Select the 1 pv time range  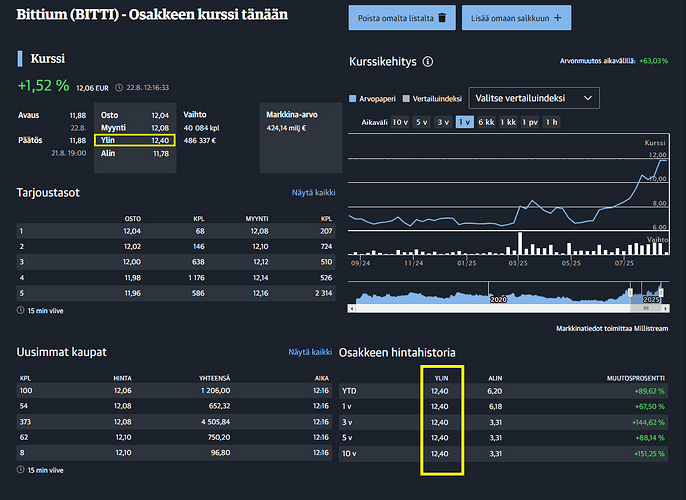531,122
